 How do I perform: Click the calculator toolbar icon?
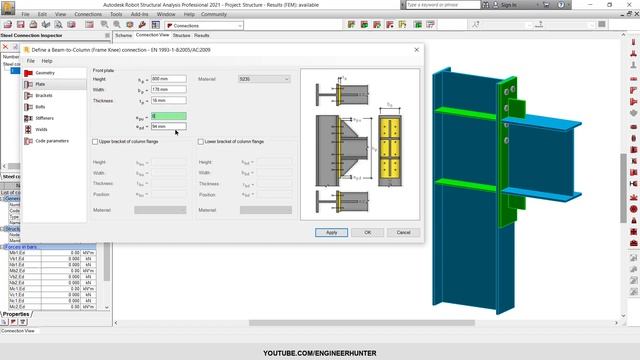[89, 25]
